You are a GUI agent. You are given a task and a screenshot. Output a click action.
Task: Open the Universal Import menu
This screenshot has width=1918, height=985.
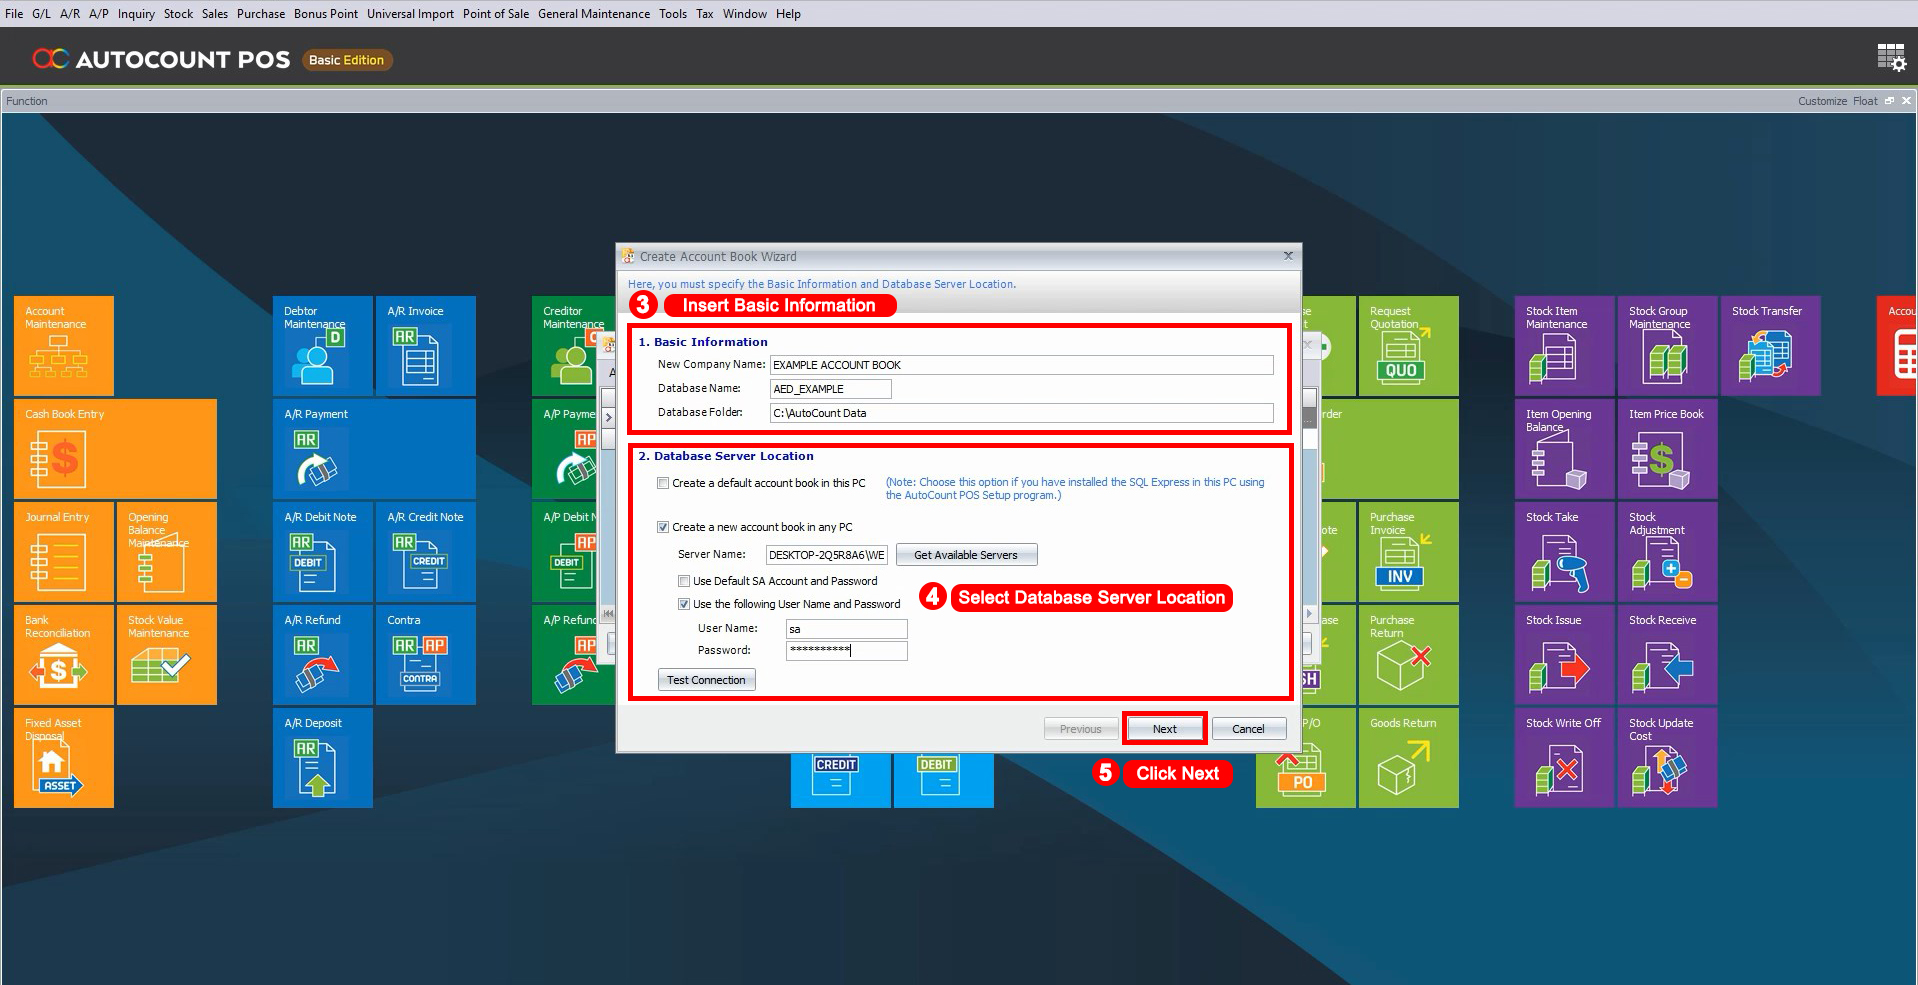[x=410, y=14]
